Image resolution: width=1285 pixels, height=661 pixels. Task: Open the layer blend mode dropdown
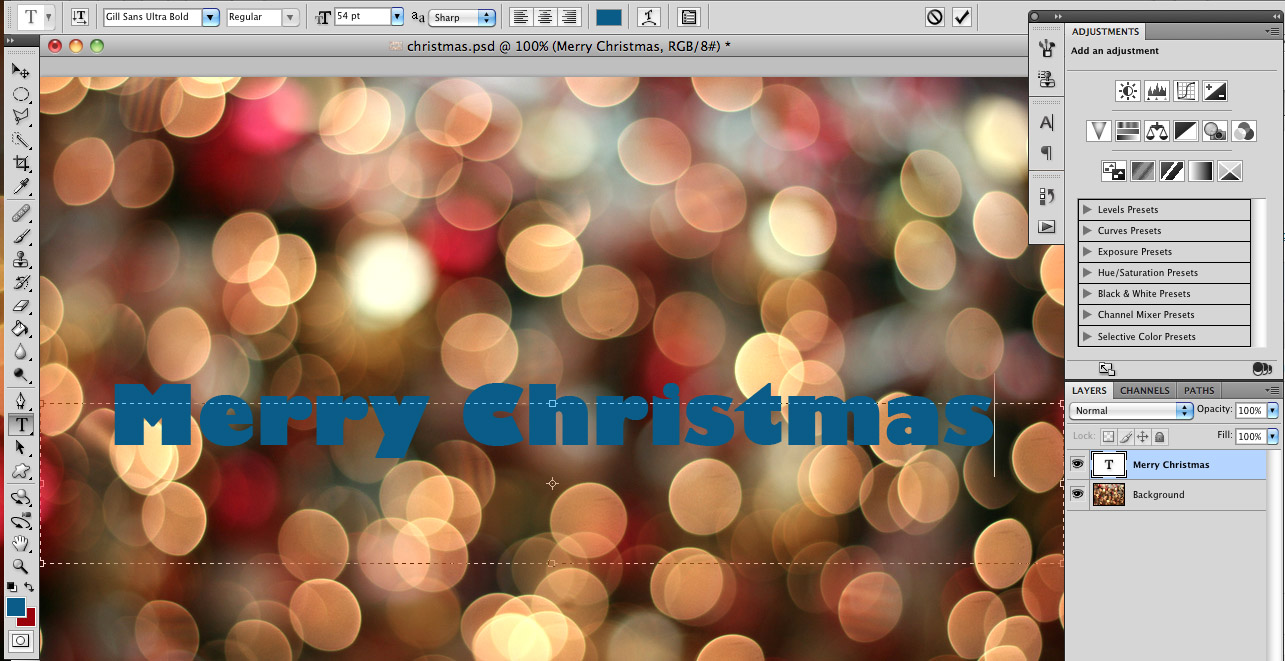click(1131, 410)
